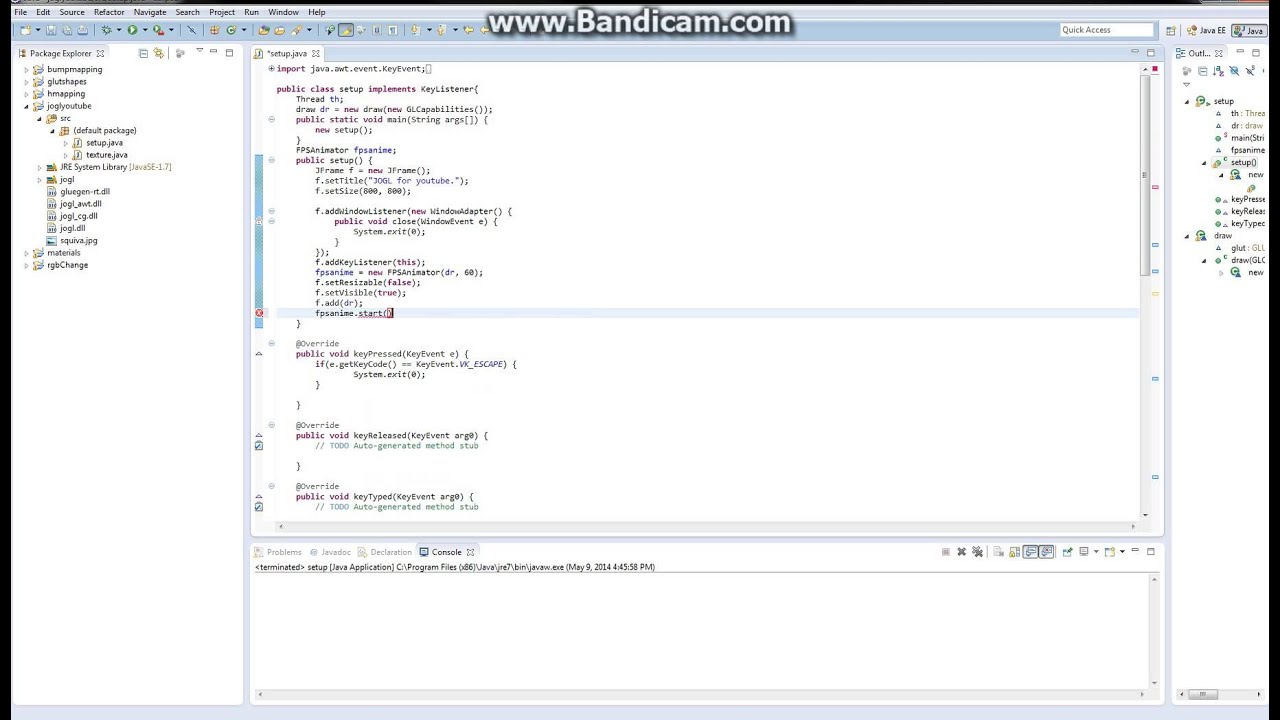This screenshot has width=1280, height=720.
Task: Close the Package Explorer view tab
Action: pyautogui.click(x=100, y=53)
